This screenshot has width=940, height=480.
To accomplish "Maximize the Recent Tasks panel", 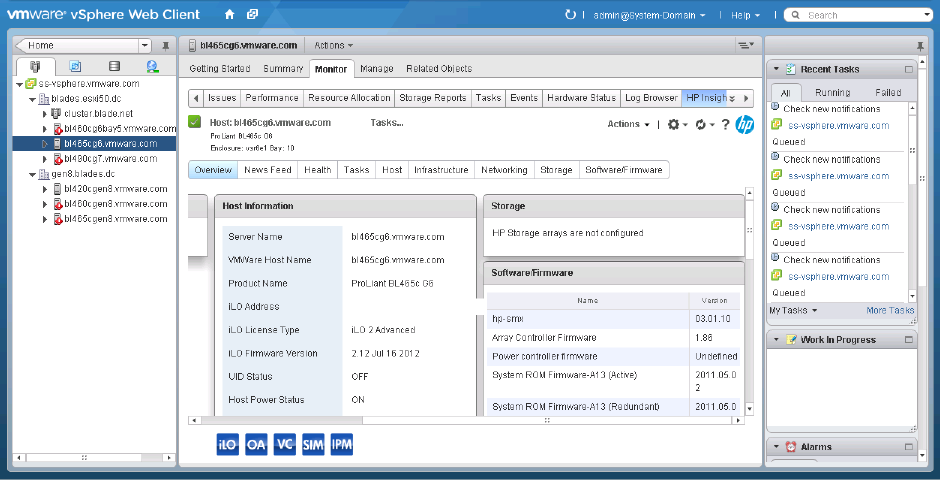I will point(908,70).
